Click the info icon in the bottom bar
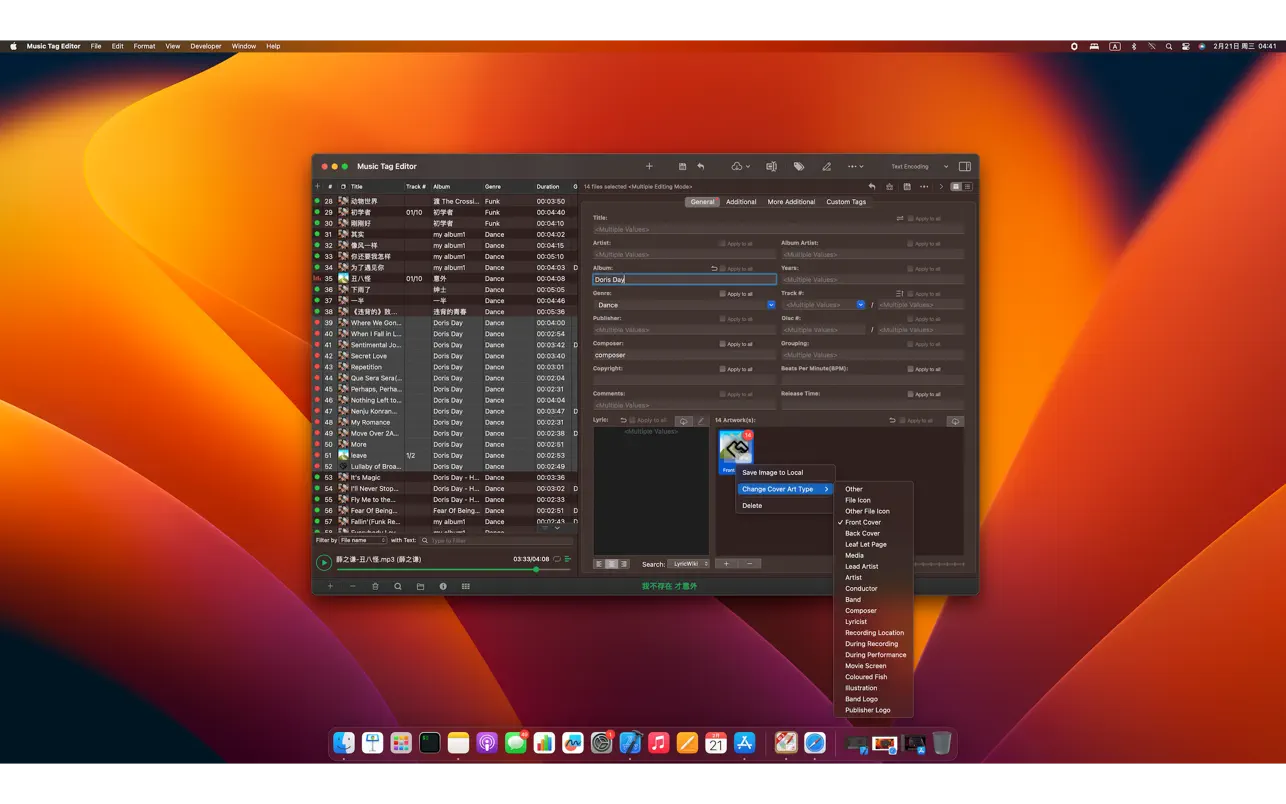Image resolution: width=1286 pixels, height=804 pixels. point(443,586)
